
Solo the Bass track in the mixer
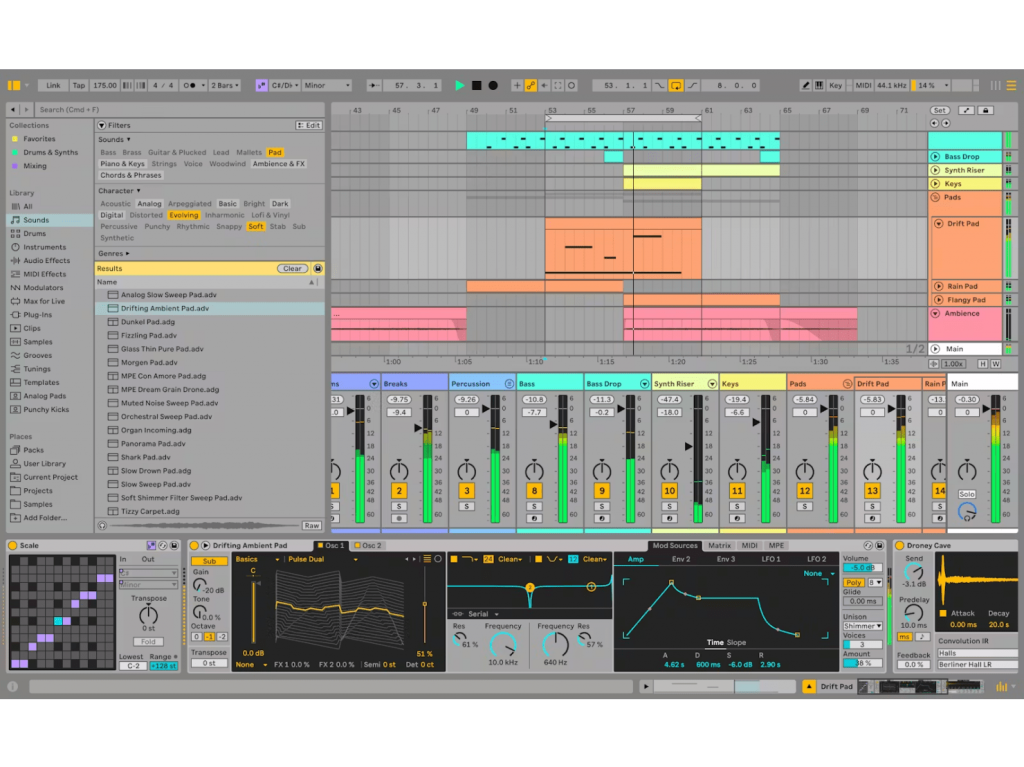(534, 507)
